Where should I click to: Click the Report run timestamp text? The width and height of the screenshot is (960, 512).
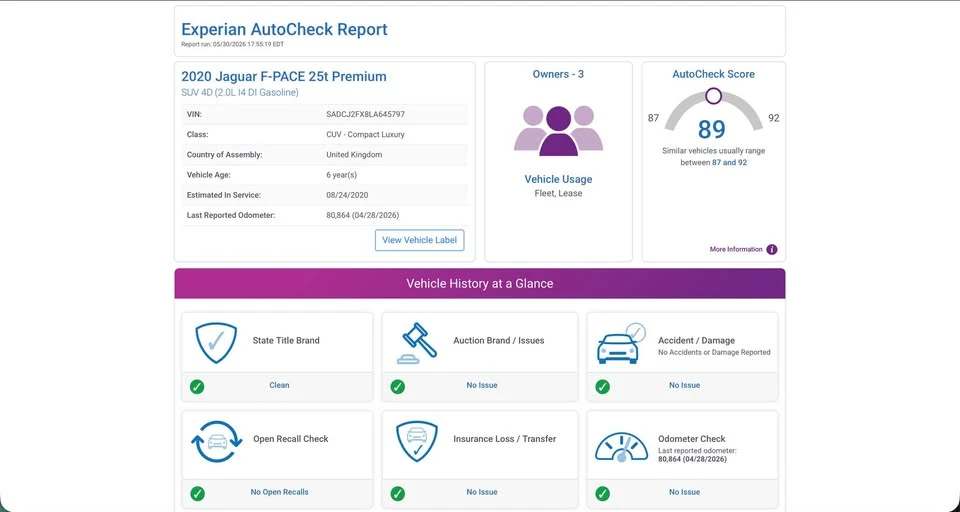point(233,44)
